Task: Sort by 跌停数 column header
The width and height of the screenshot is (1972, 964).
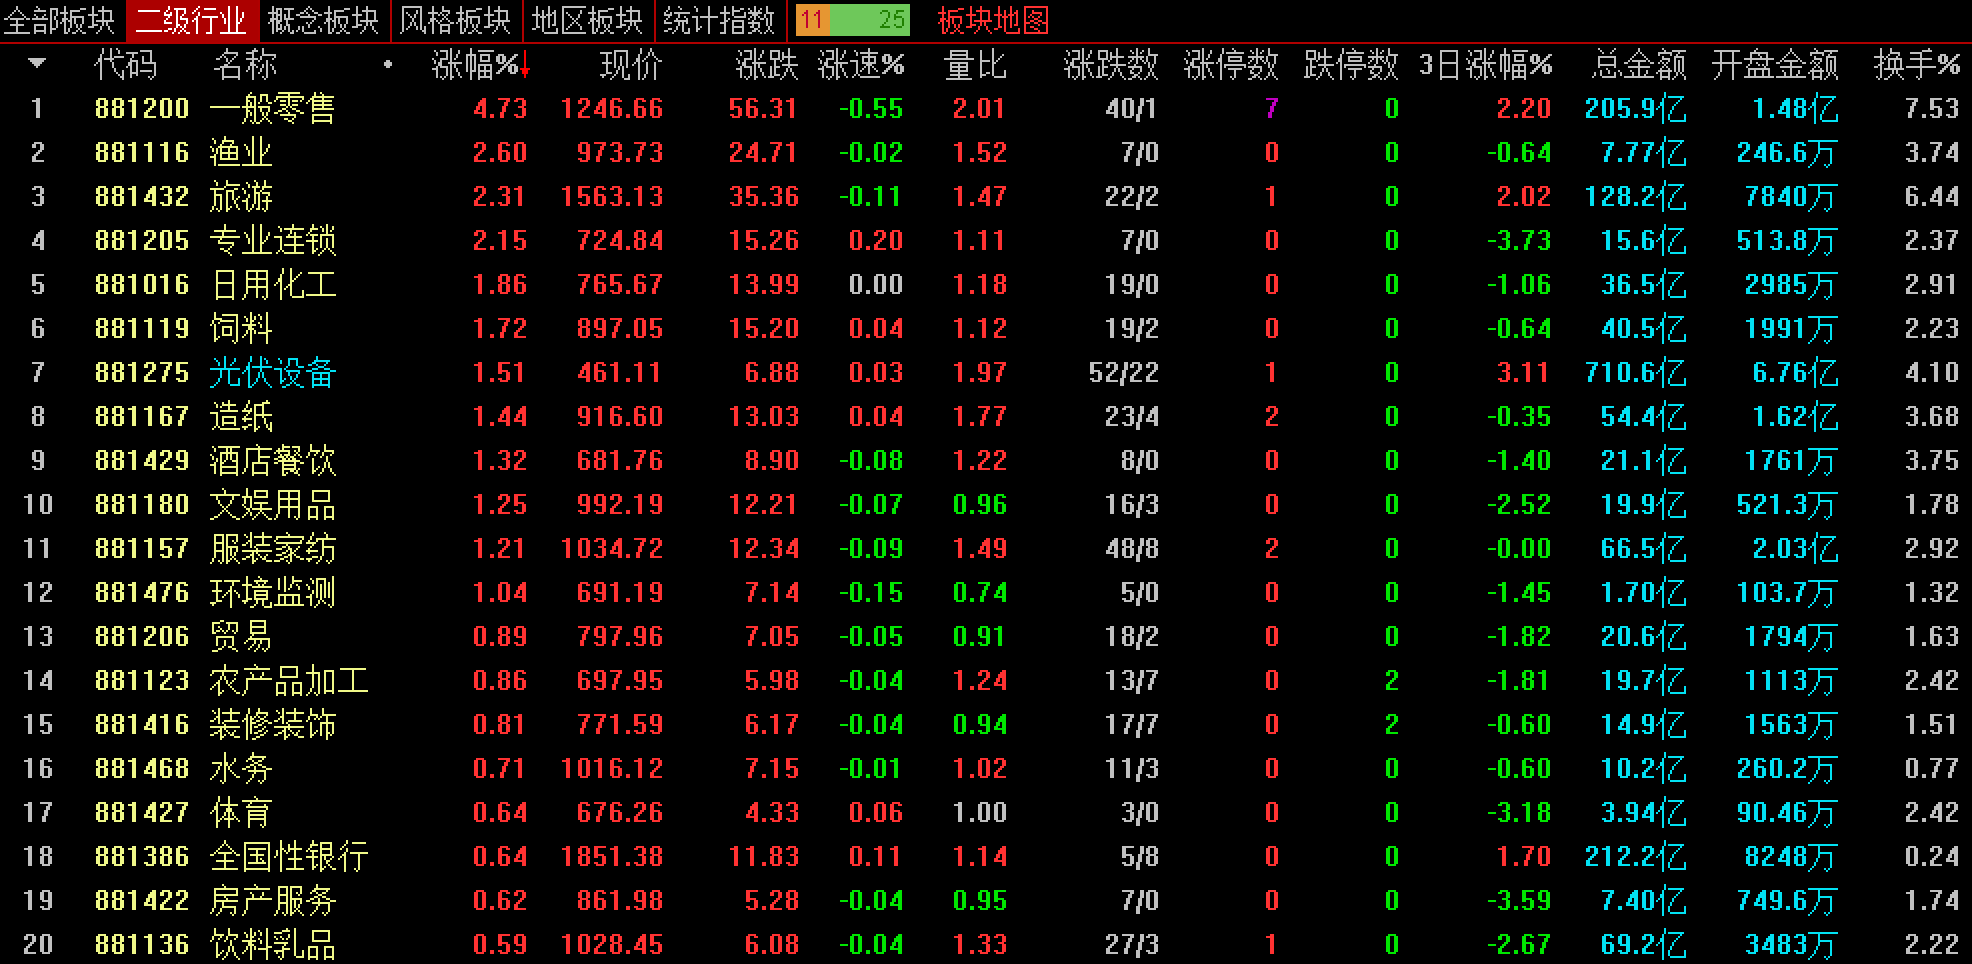Action: (x=1351, y=65)
